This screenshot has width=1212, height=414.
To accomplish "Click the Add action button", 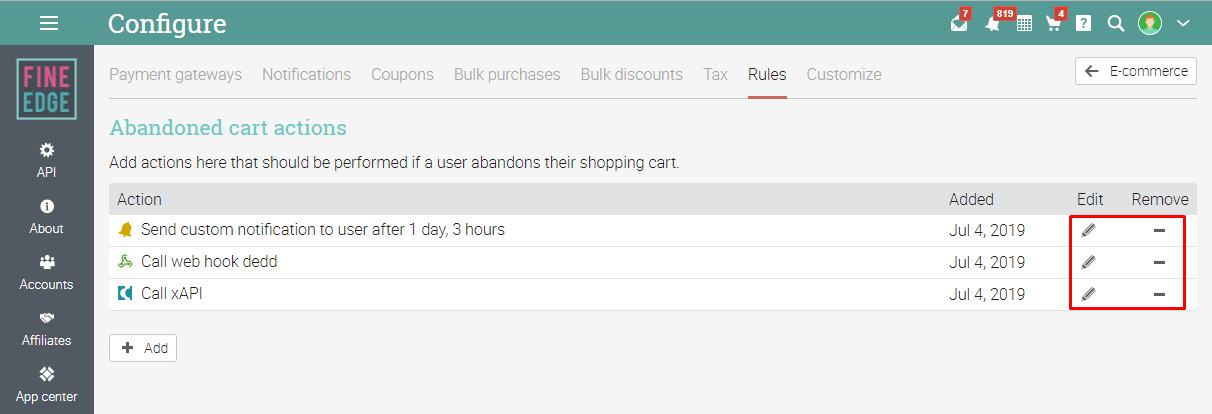I will (x=143, y=348).
